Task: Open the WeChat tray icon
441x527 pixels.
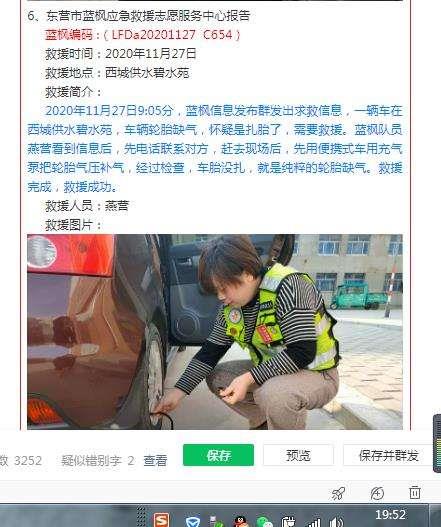Action: 265,522
